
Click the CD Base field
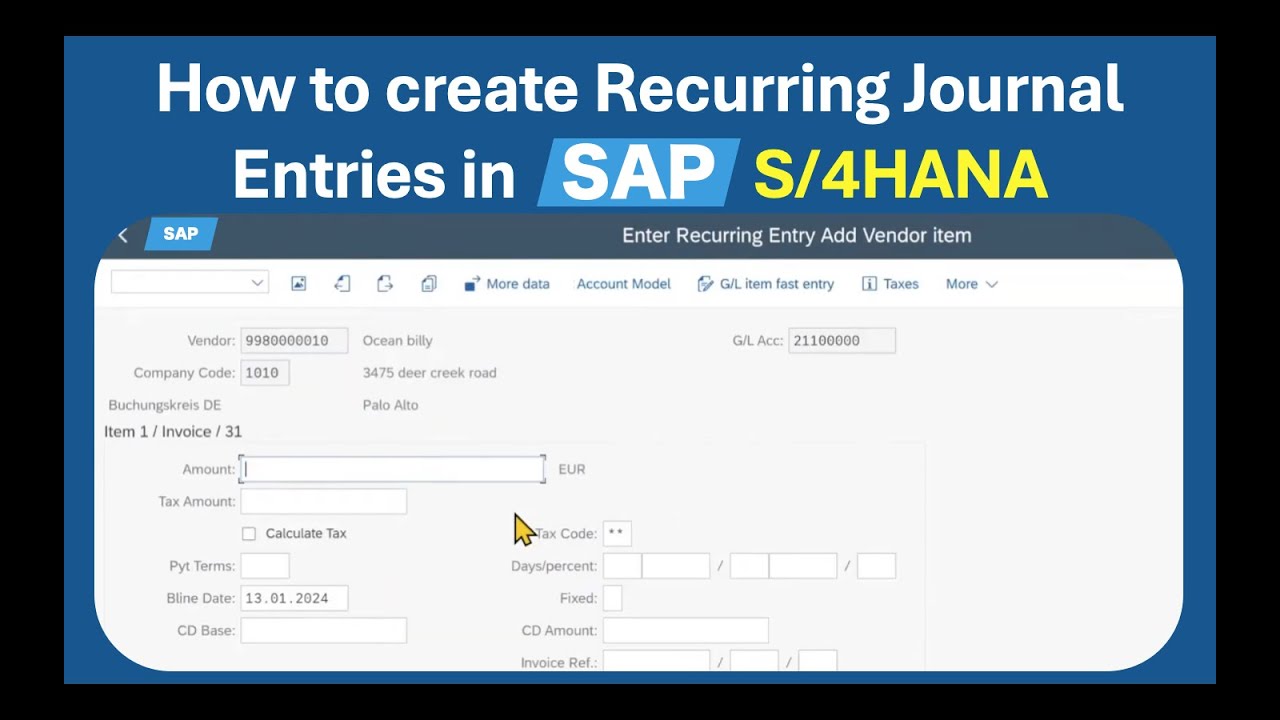coord(323,631)
